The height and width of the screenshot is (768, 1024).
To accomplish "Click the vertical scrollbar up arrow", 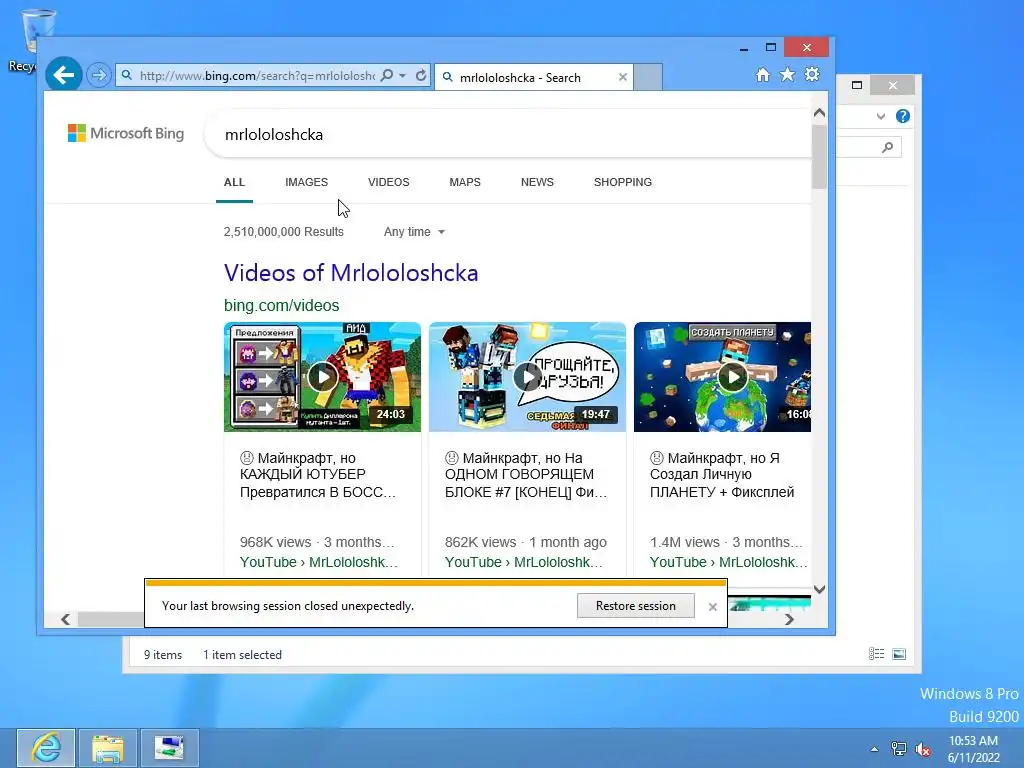I will [819, 112].
